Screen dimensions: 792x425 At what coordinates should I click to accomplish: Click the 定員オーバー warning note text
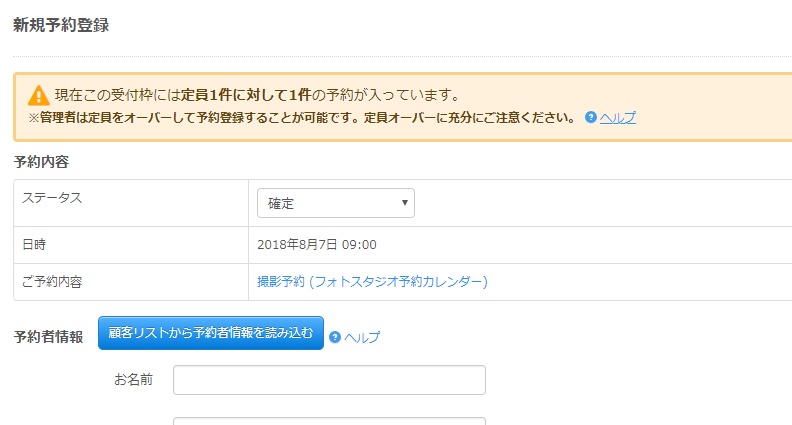(302, 117)
